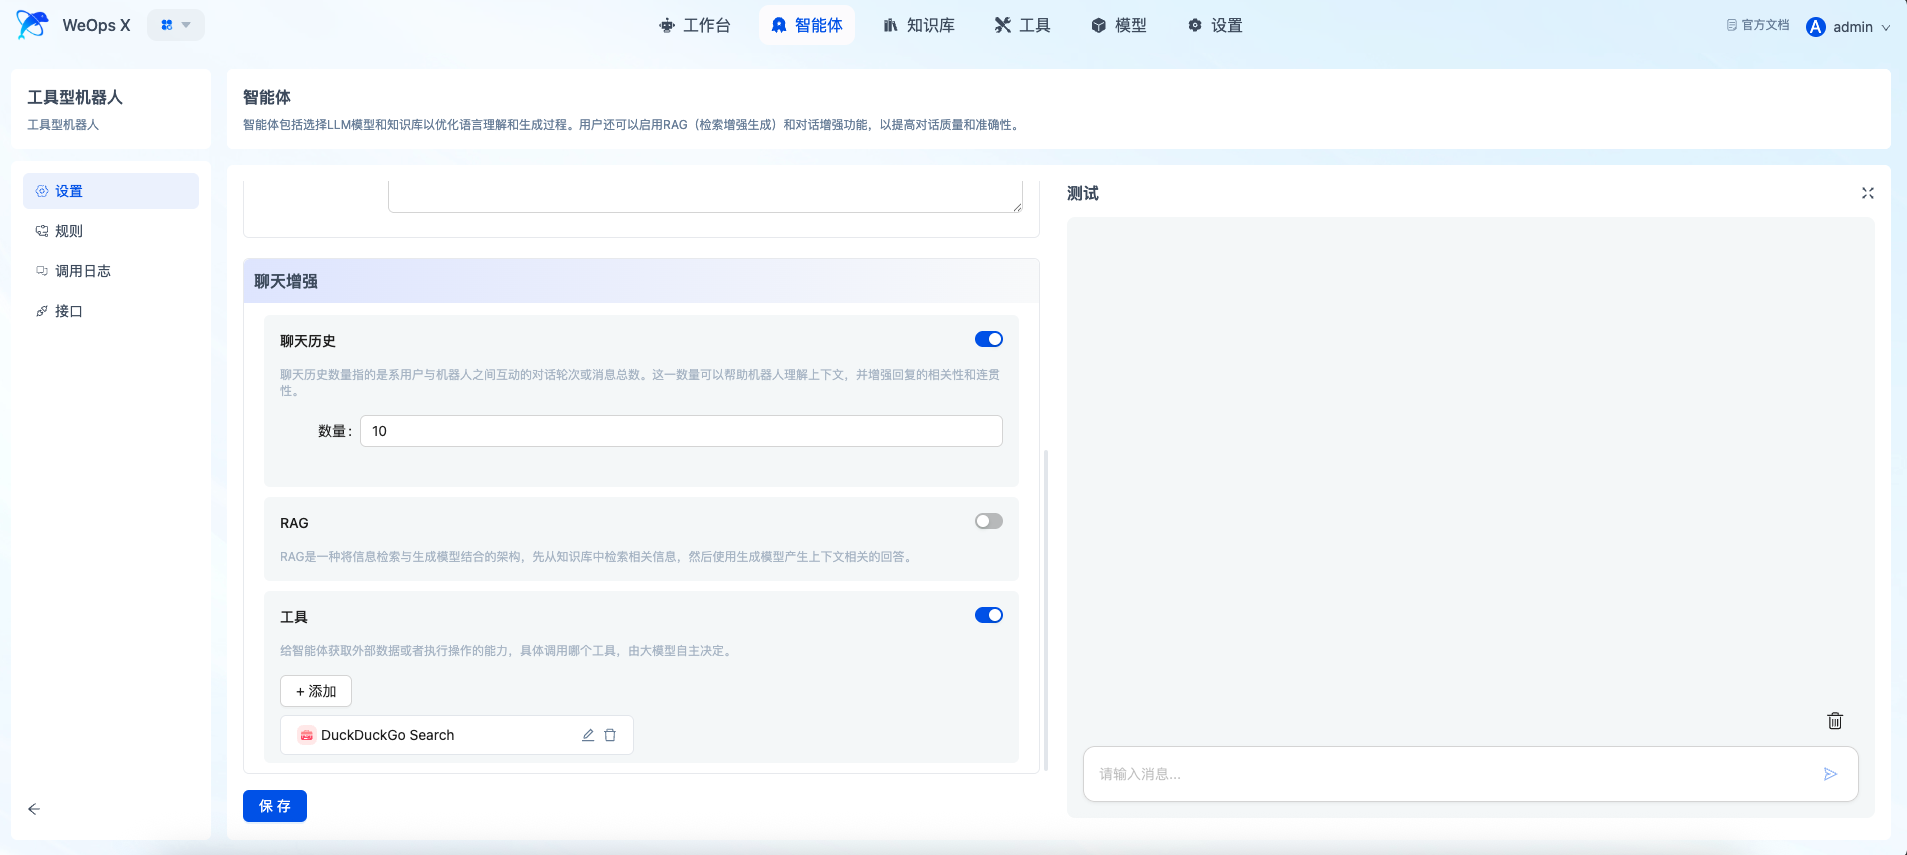This screenshot has width=1907, height=855.
Task: Send the message with arrow icon
Action: [x=1831, y=774]
